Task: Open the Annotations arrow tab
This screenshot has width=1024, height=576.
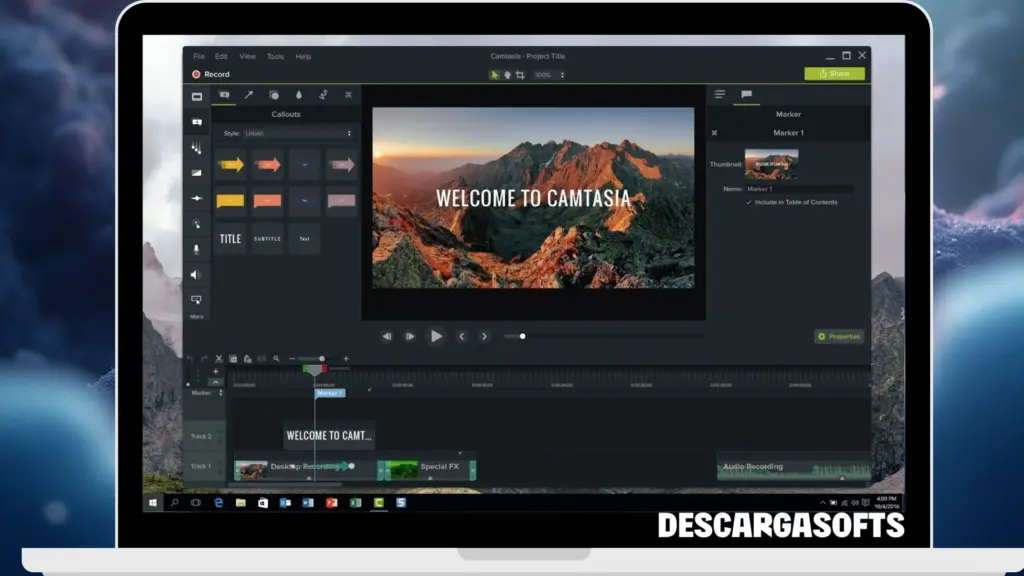Action: point(249,95)
